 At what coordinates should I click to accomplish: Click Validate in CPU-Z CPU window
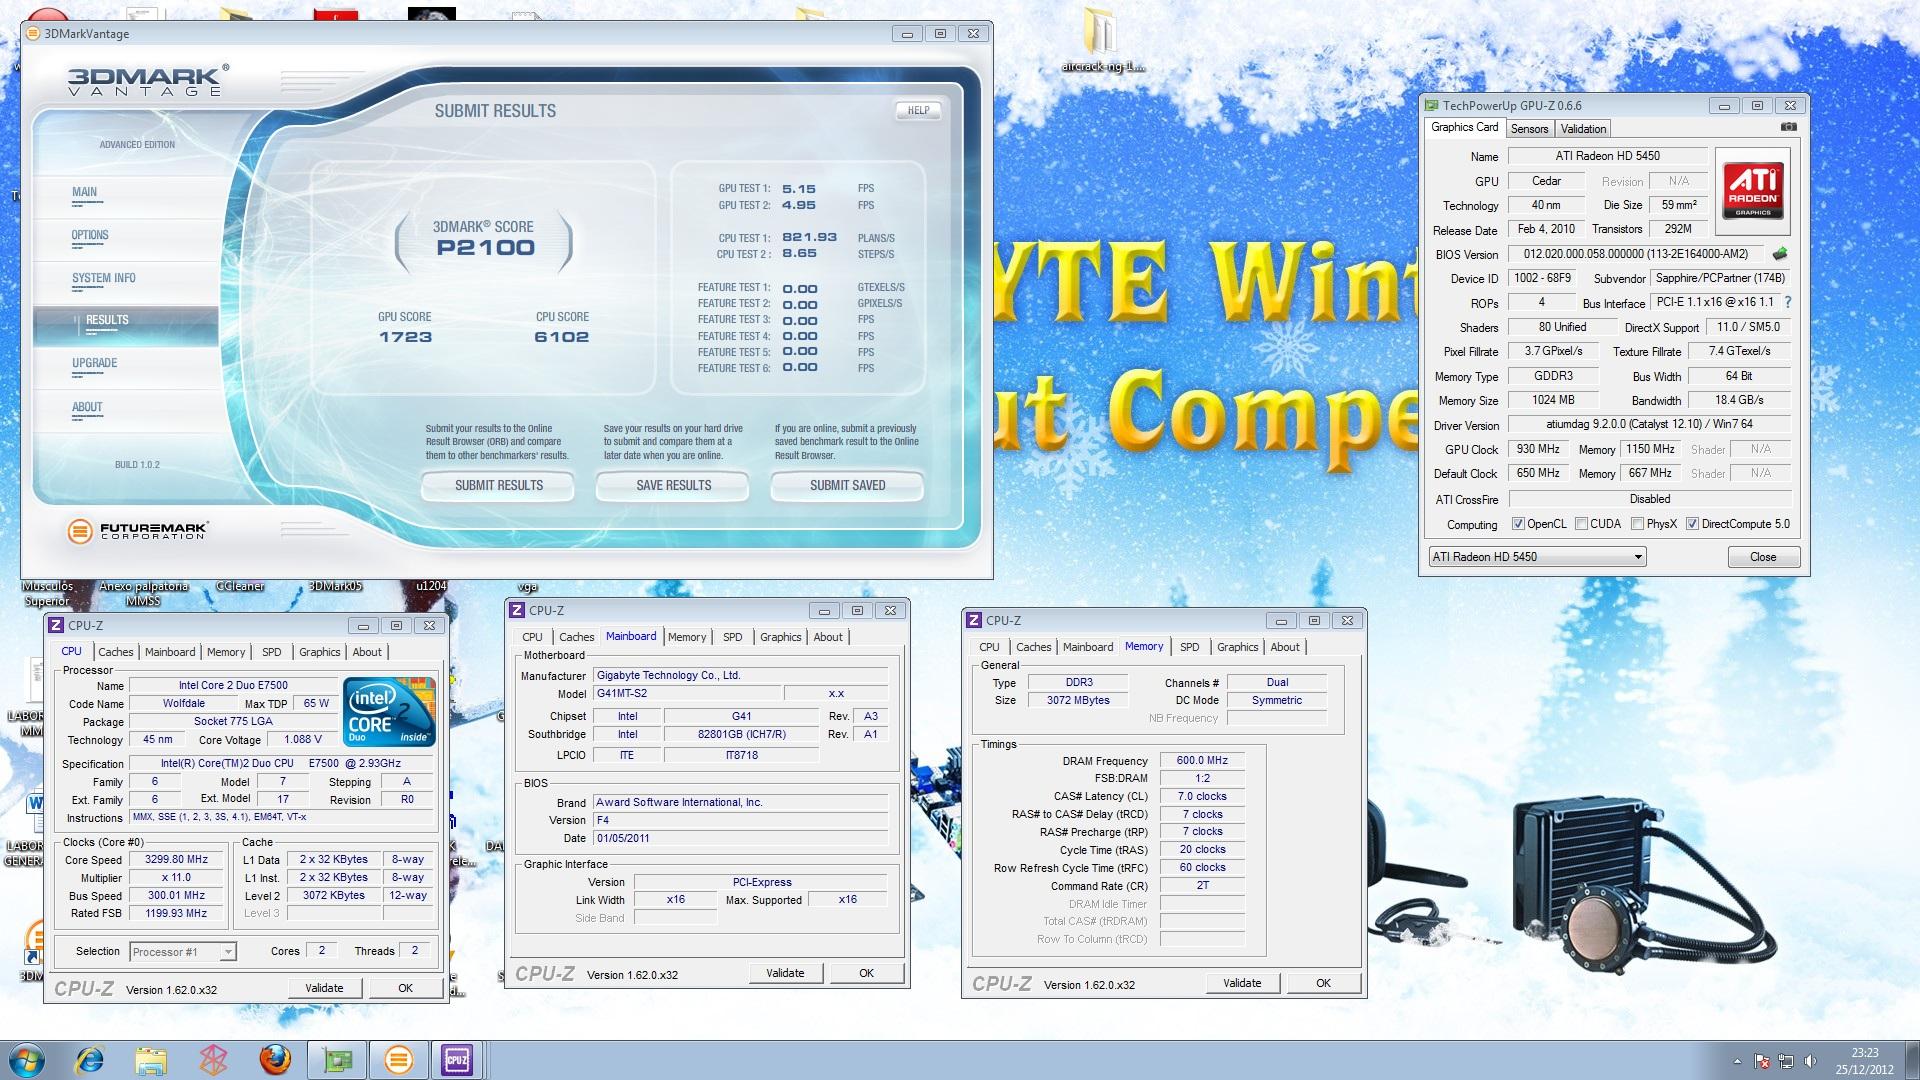tap(324, 988)
